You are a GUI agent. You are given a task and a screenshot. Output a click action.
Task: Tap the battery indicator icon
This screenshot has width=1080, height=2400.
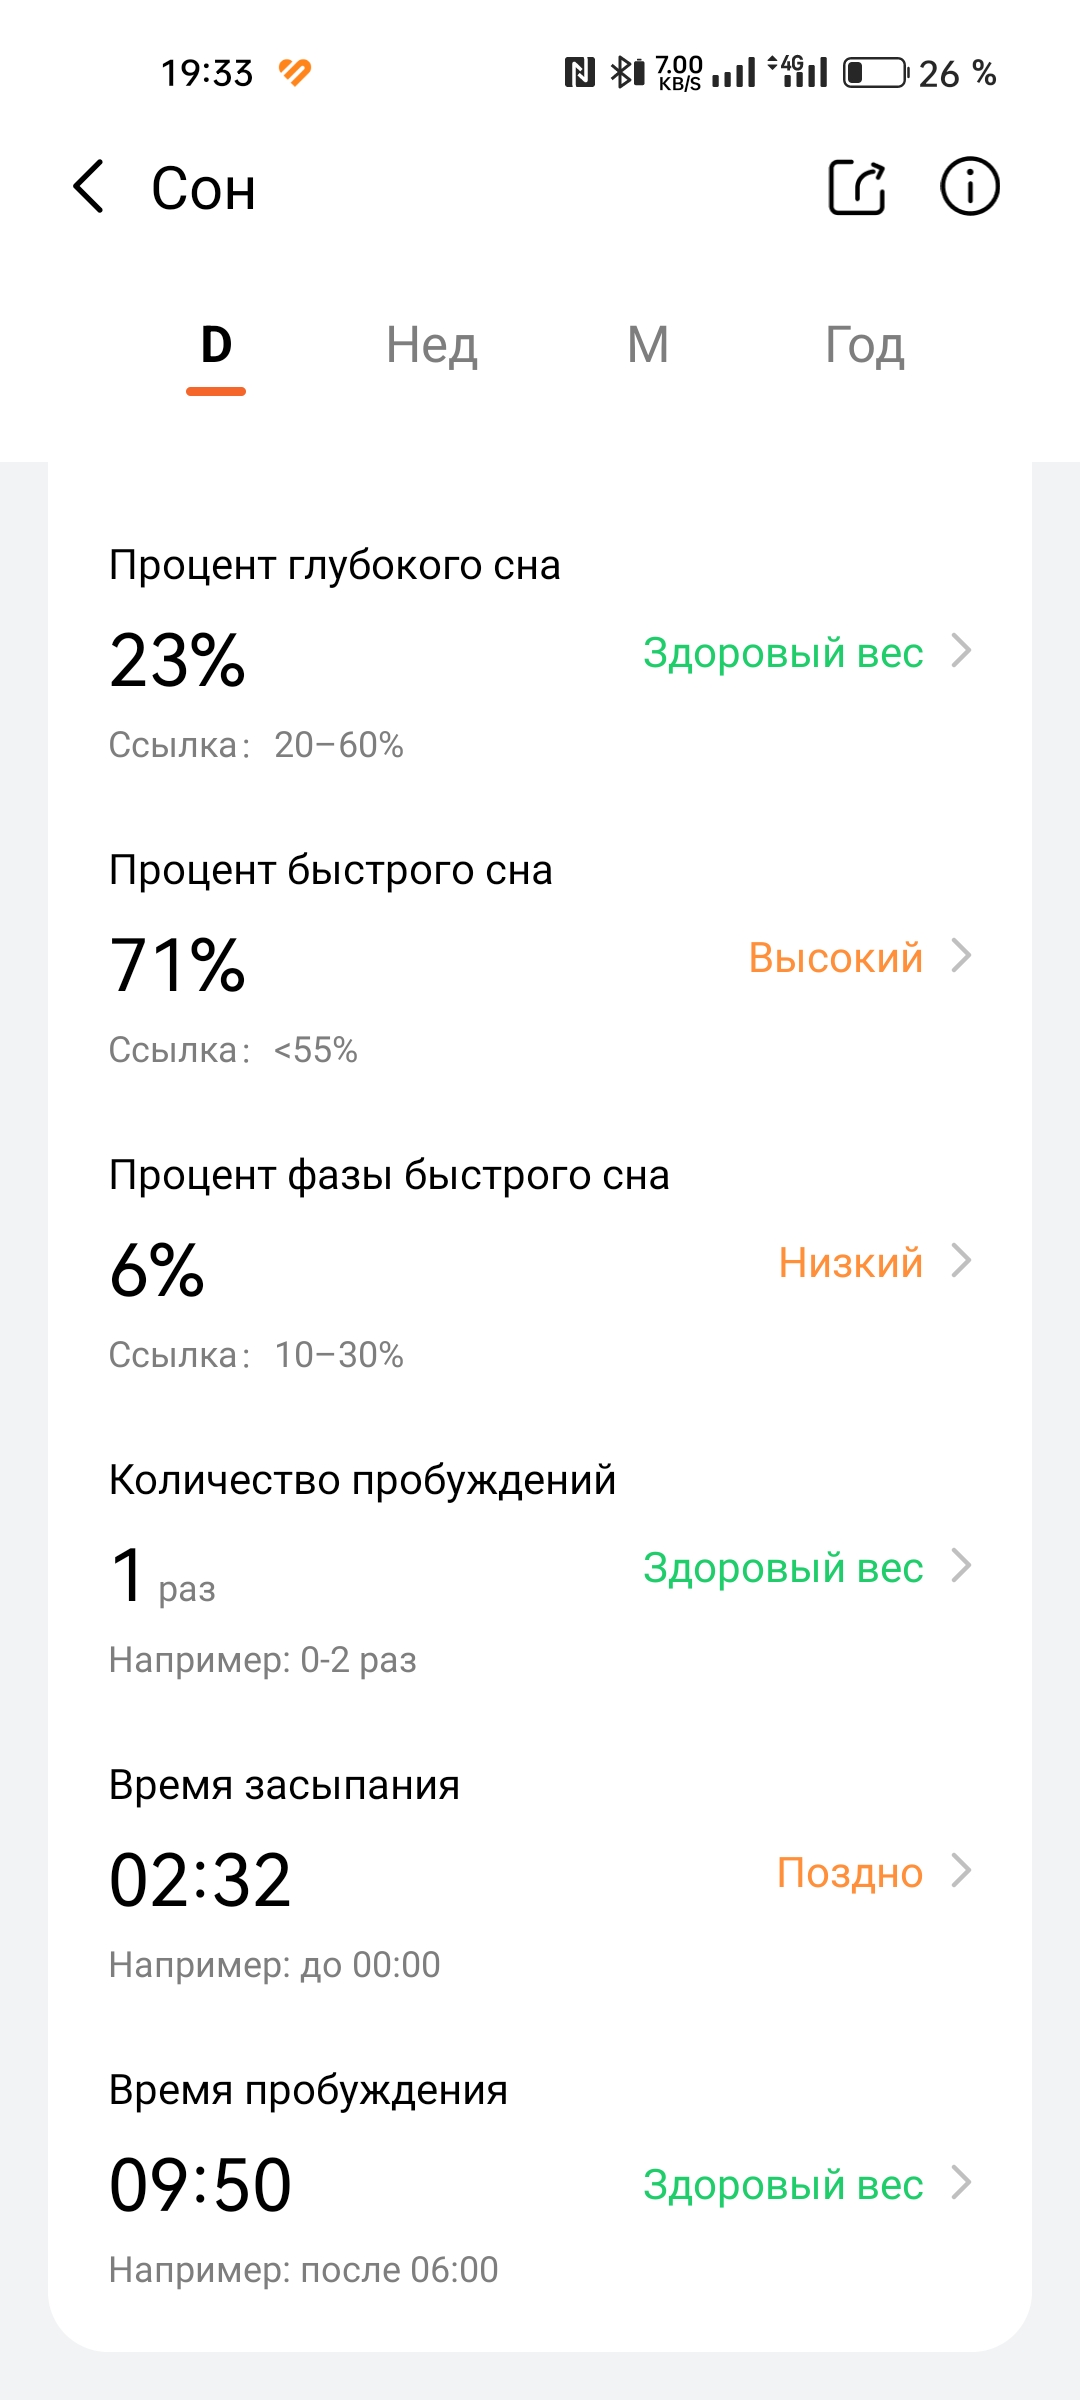[x=876, y=72]
